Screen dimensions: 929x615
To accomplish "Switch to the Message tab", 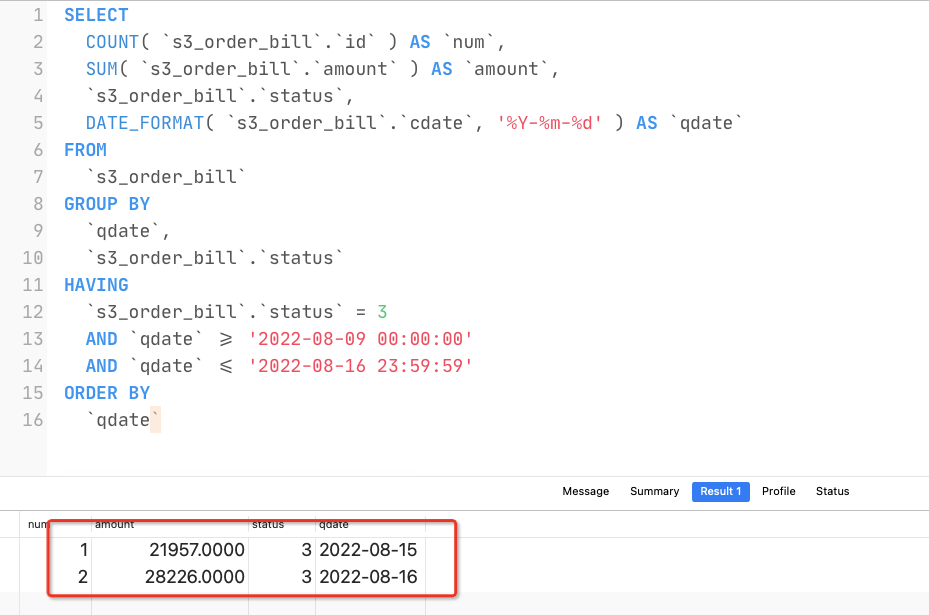I will click(x=585, y=491).
